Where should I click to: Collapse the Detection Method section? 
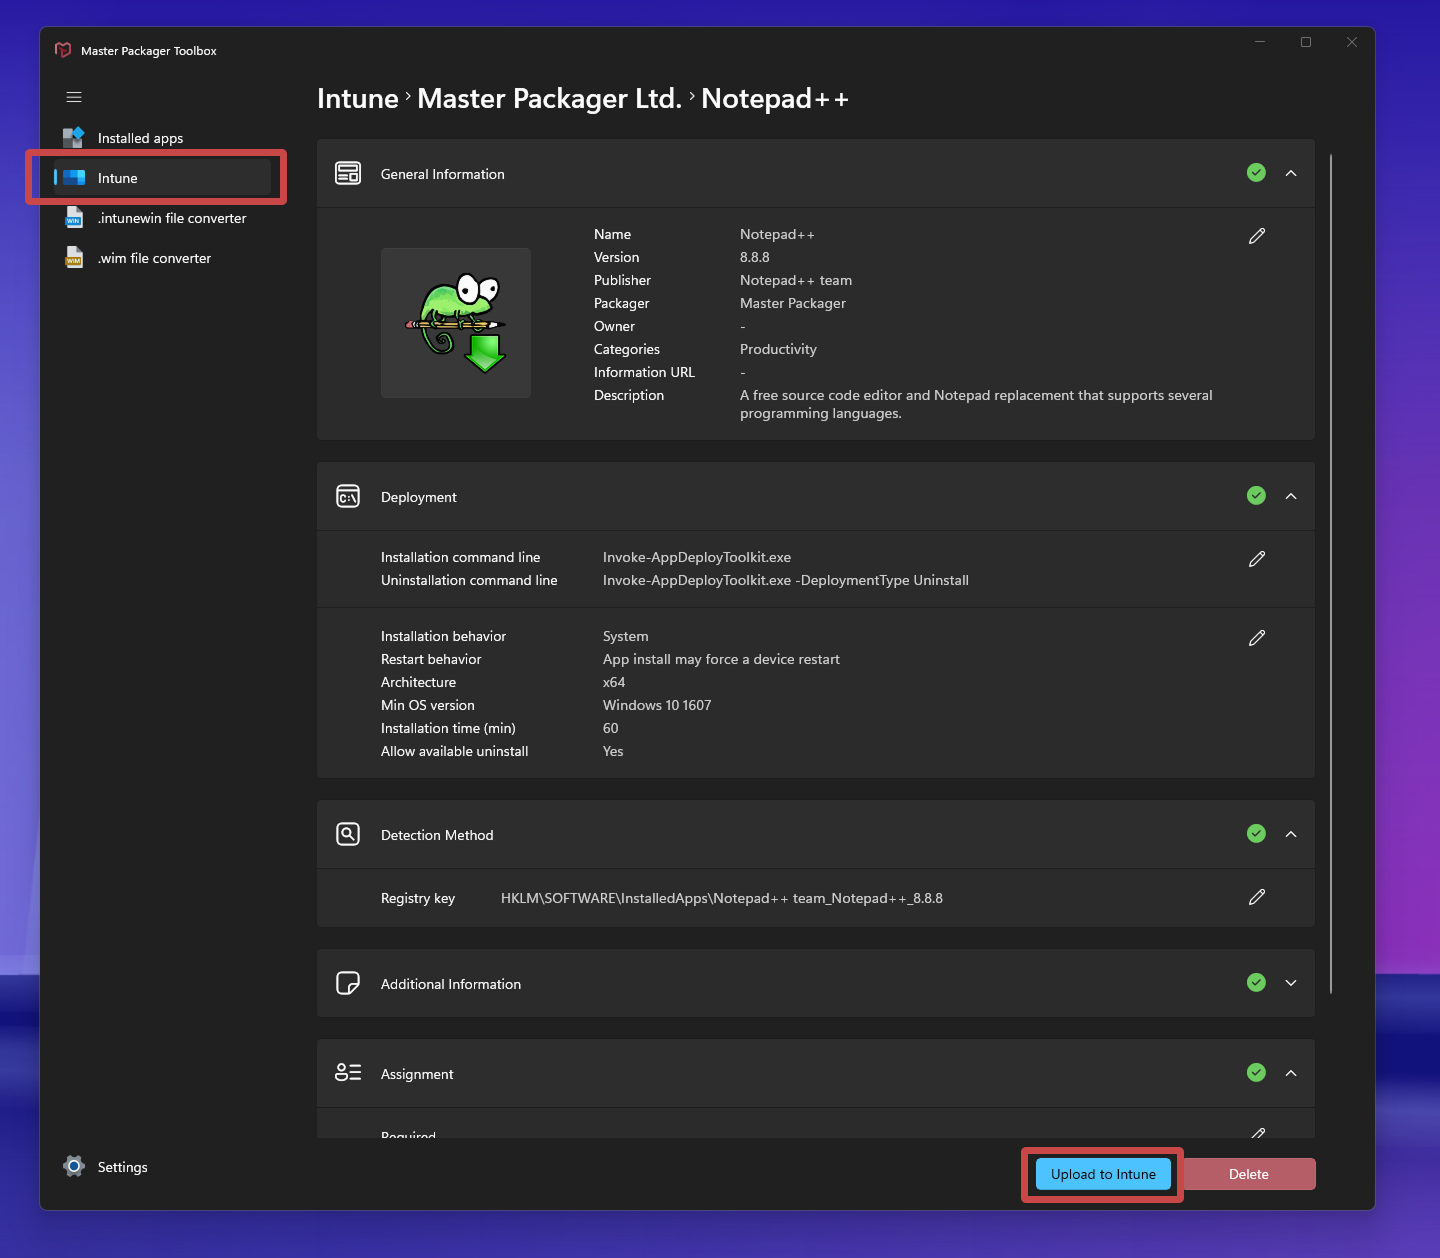1291,834
